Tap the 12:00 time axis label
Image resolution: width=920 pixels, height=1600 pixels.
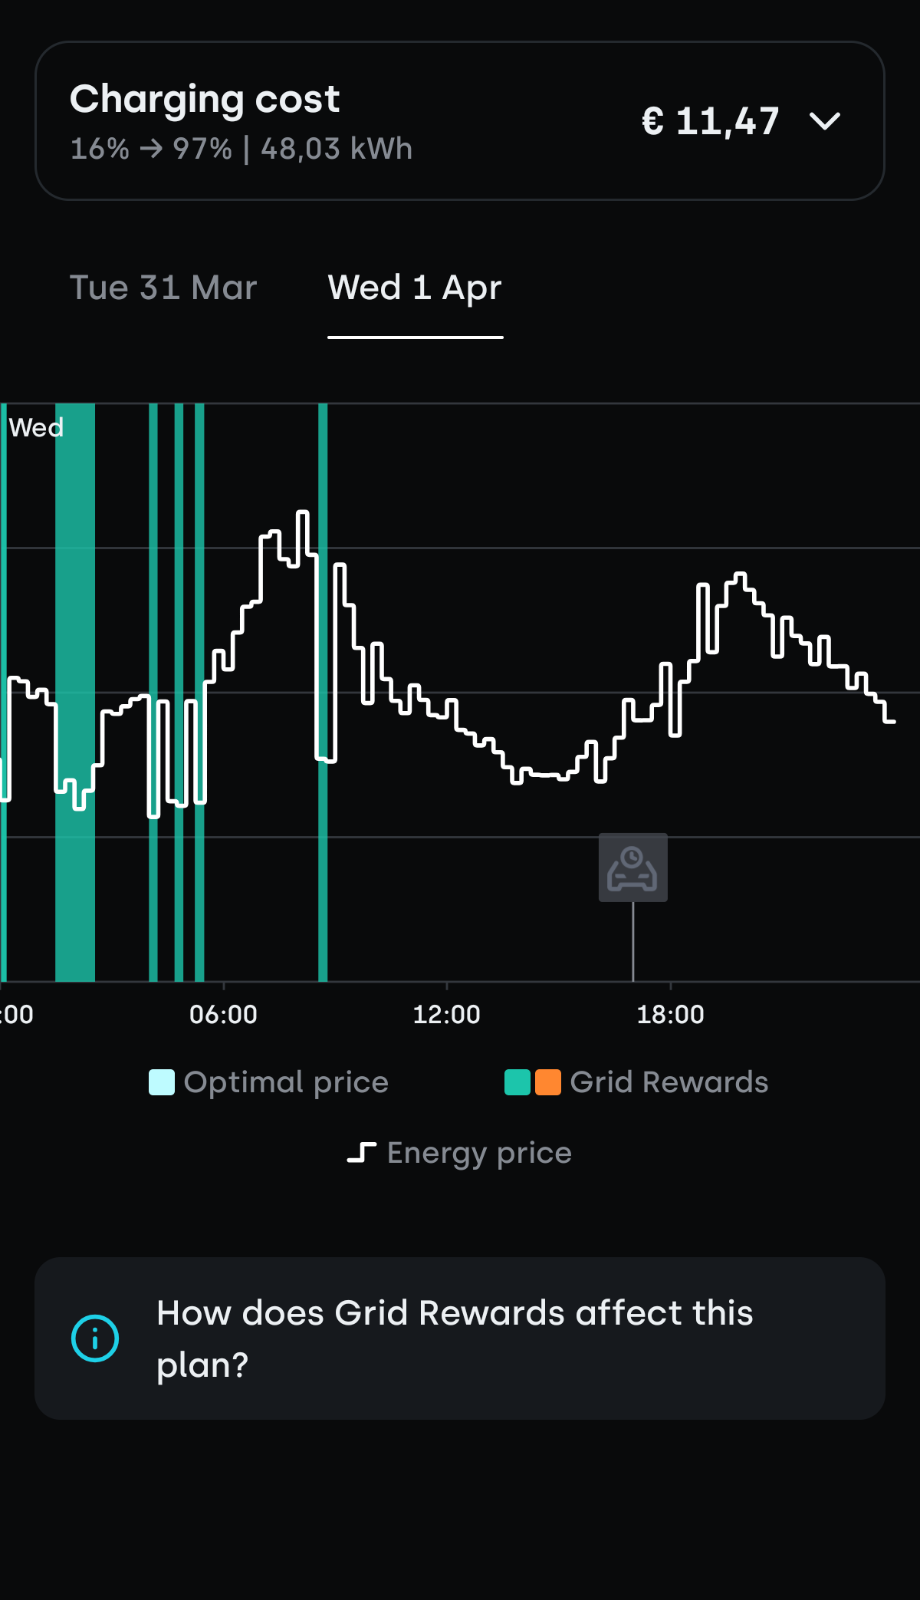tap(446, 1014)
